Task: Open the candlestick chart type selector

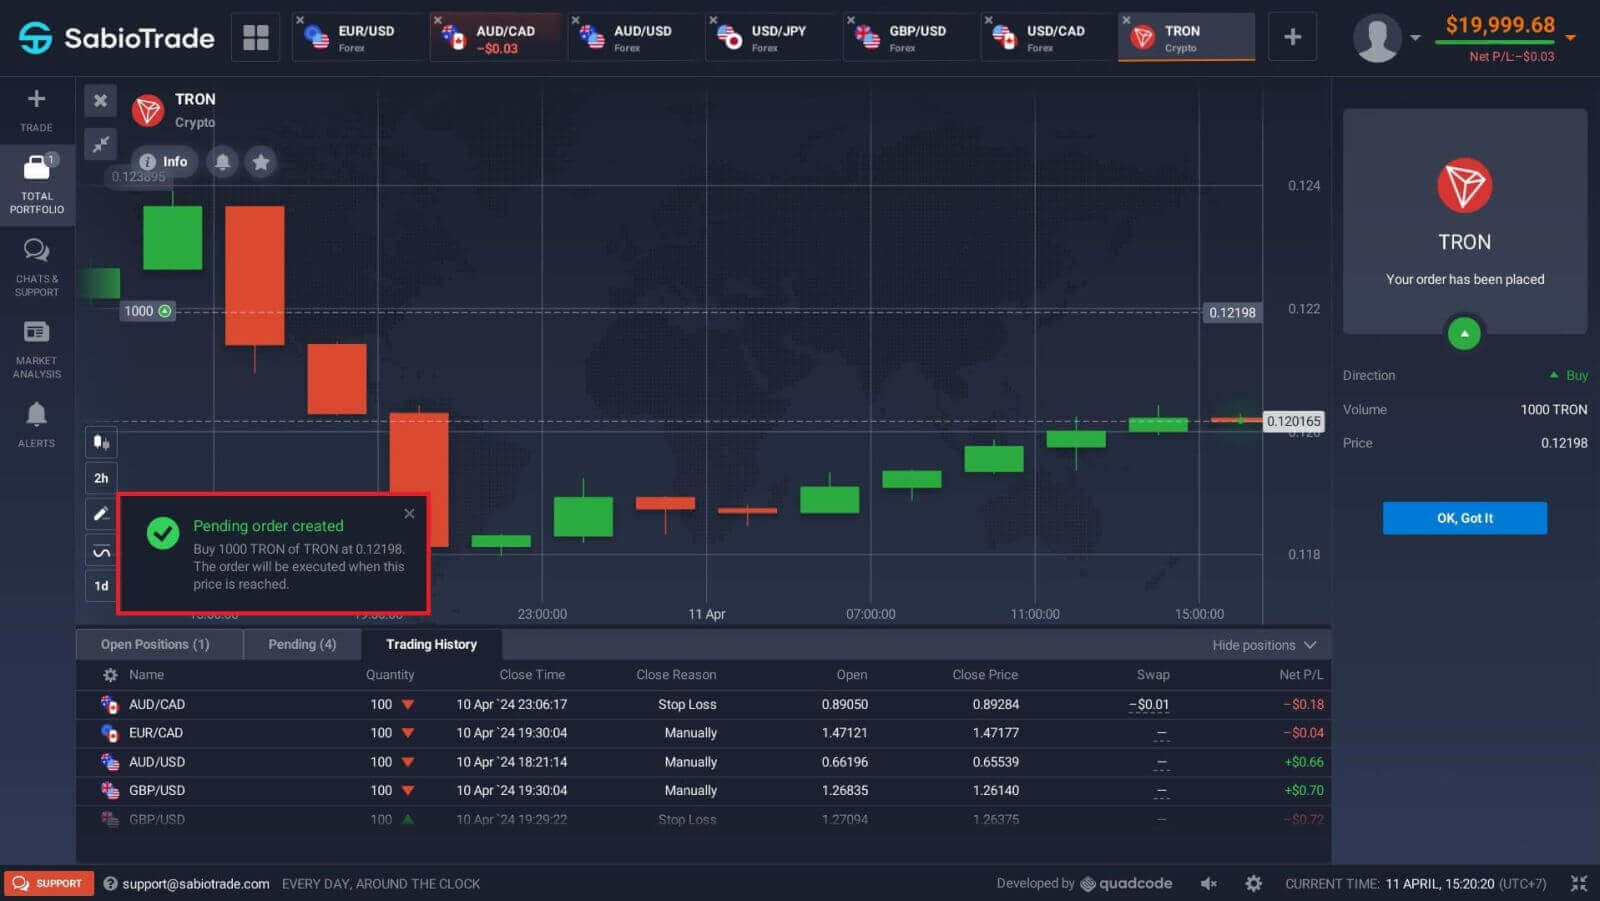Action: [x=100, y=442]
